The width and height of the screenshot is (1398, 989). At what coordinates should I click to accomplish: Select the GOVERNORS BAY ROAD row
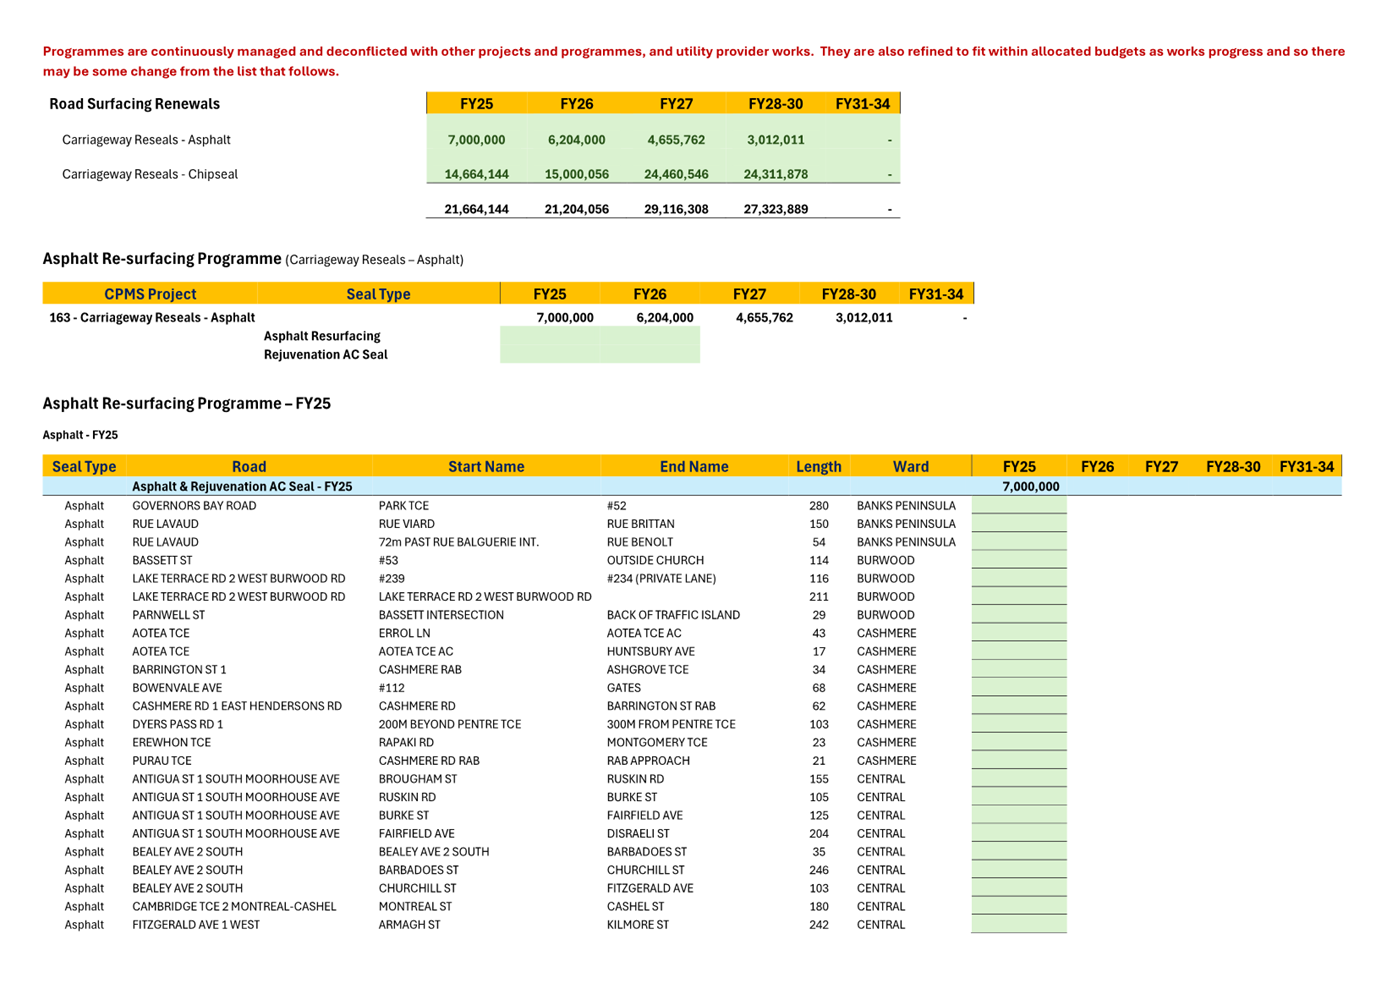click(194, 506)
